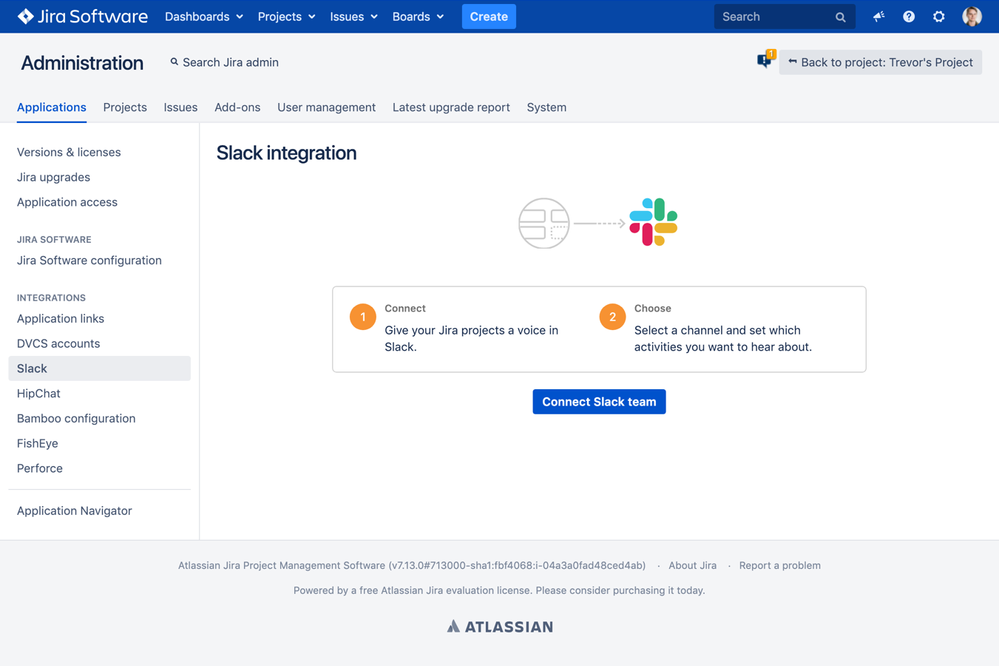This screenshot has height=666, width=999.
Task: Open Versions & licenses
Action: 69,152
